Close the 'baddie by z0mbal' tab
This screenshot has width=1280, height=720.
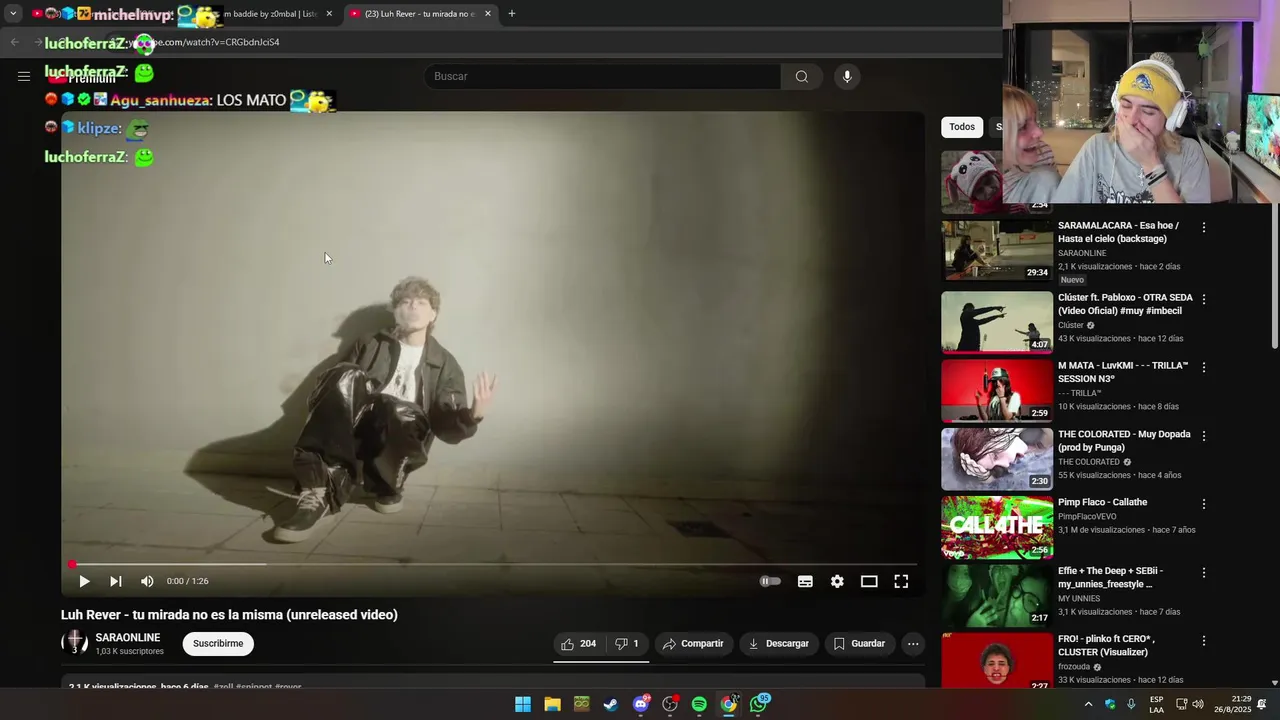click(329, 14)
